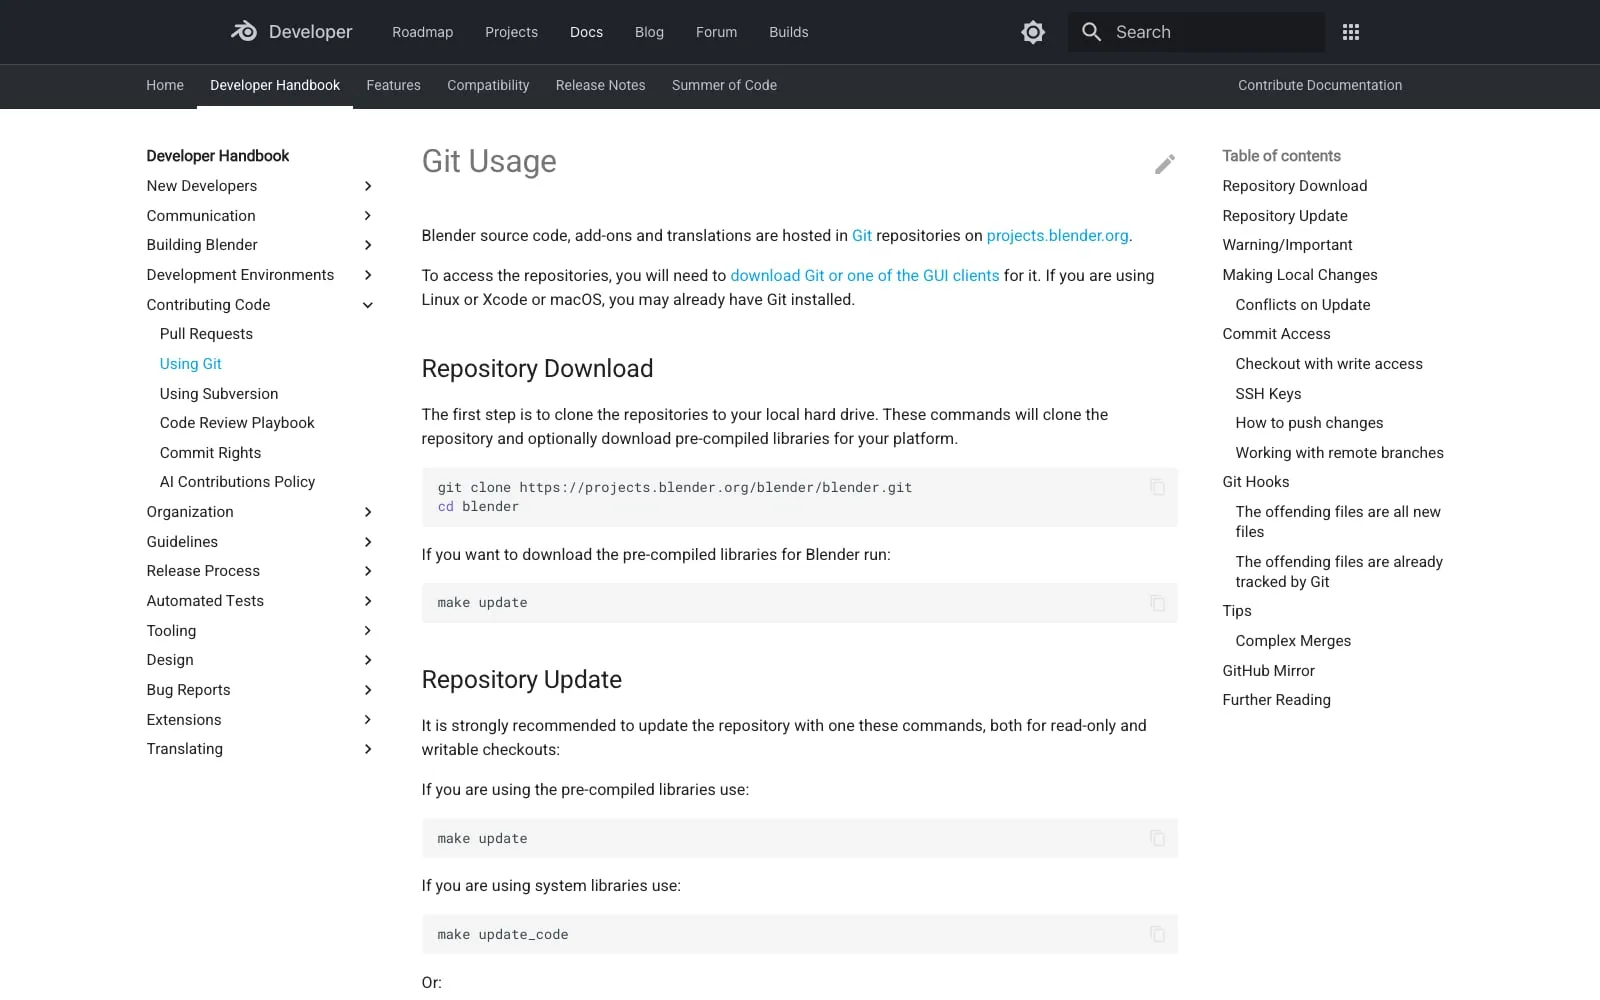The height and width of the screenshot is (1000, 1600).
Task: Jump to Complex Merges in contents
Action: pyautogui.click(x=1293, y=641)
